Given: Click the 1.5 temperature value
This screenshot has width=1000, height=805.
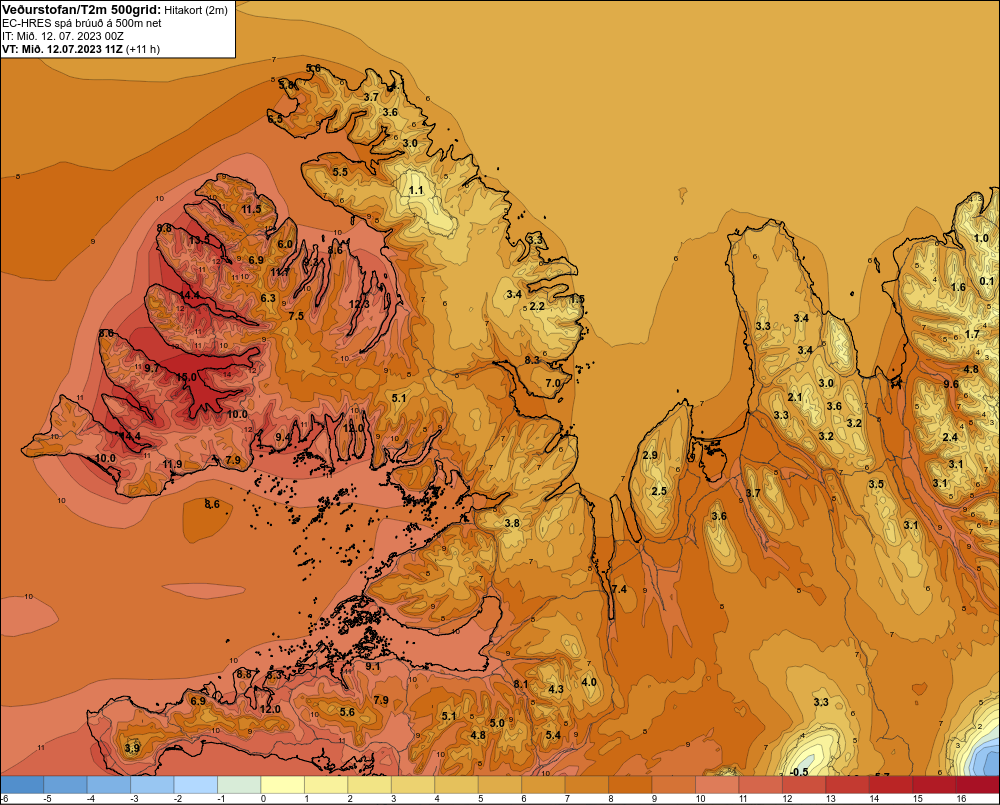Looking at the screenshot, I should (577, 299).
